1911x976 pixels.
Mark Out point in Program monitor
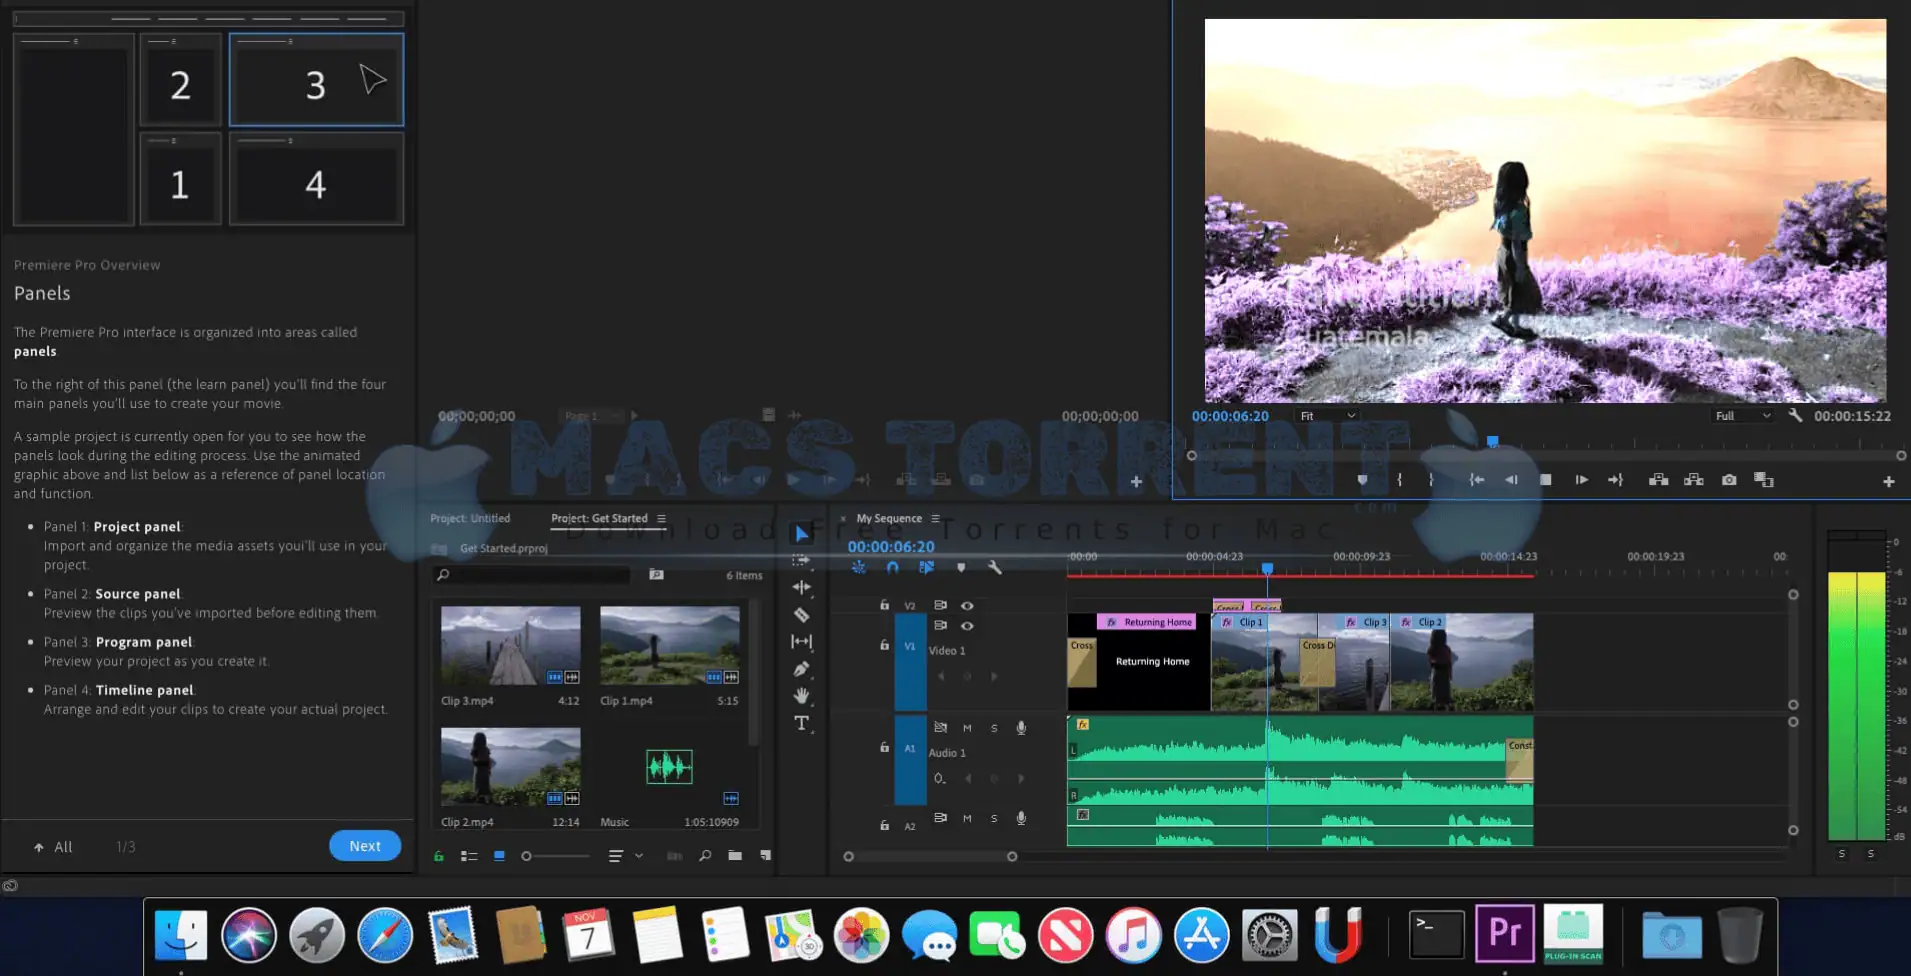[1431, 480]
